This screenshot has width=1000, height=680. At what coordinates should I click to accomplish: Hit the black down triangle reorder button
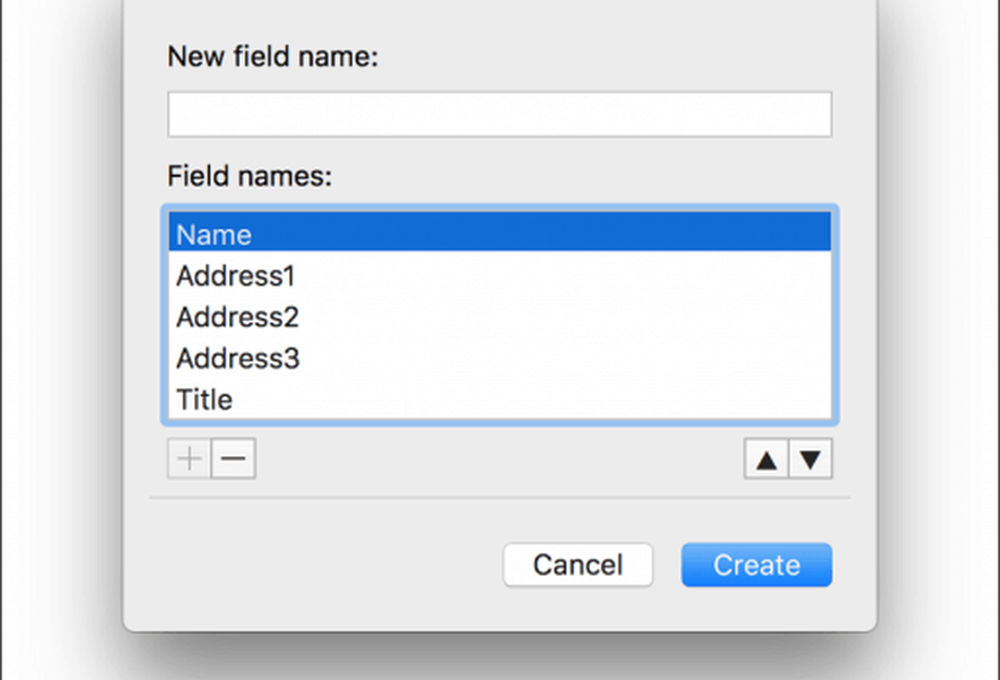click(811, 460)
